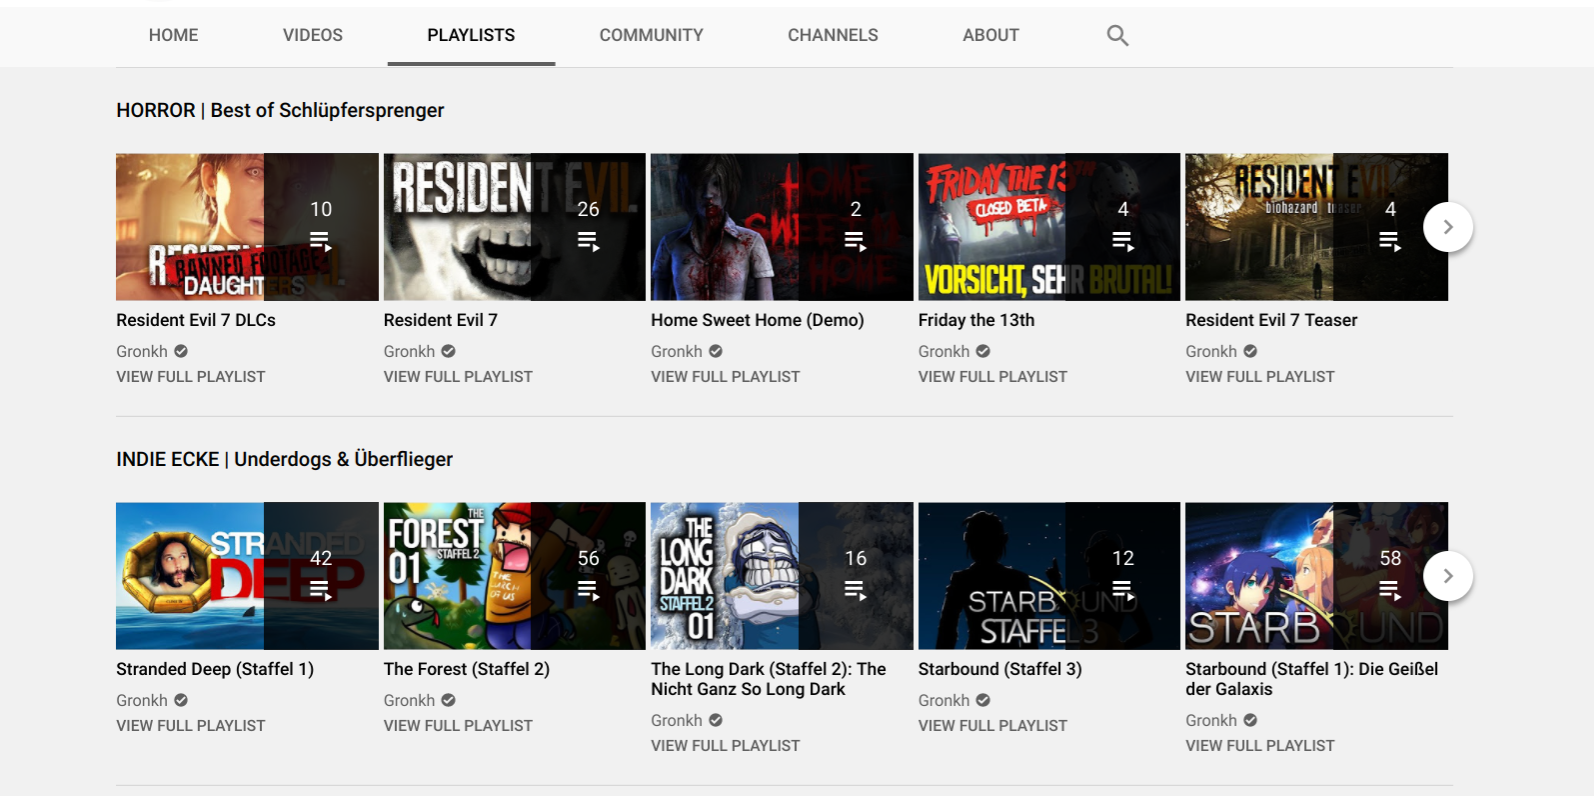View full playlist for Friday the 13th
Screen dimensions: 1594x796
click(993, 377)
